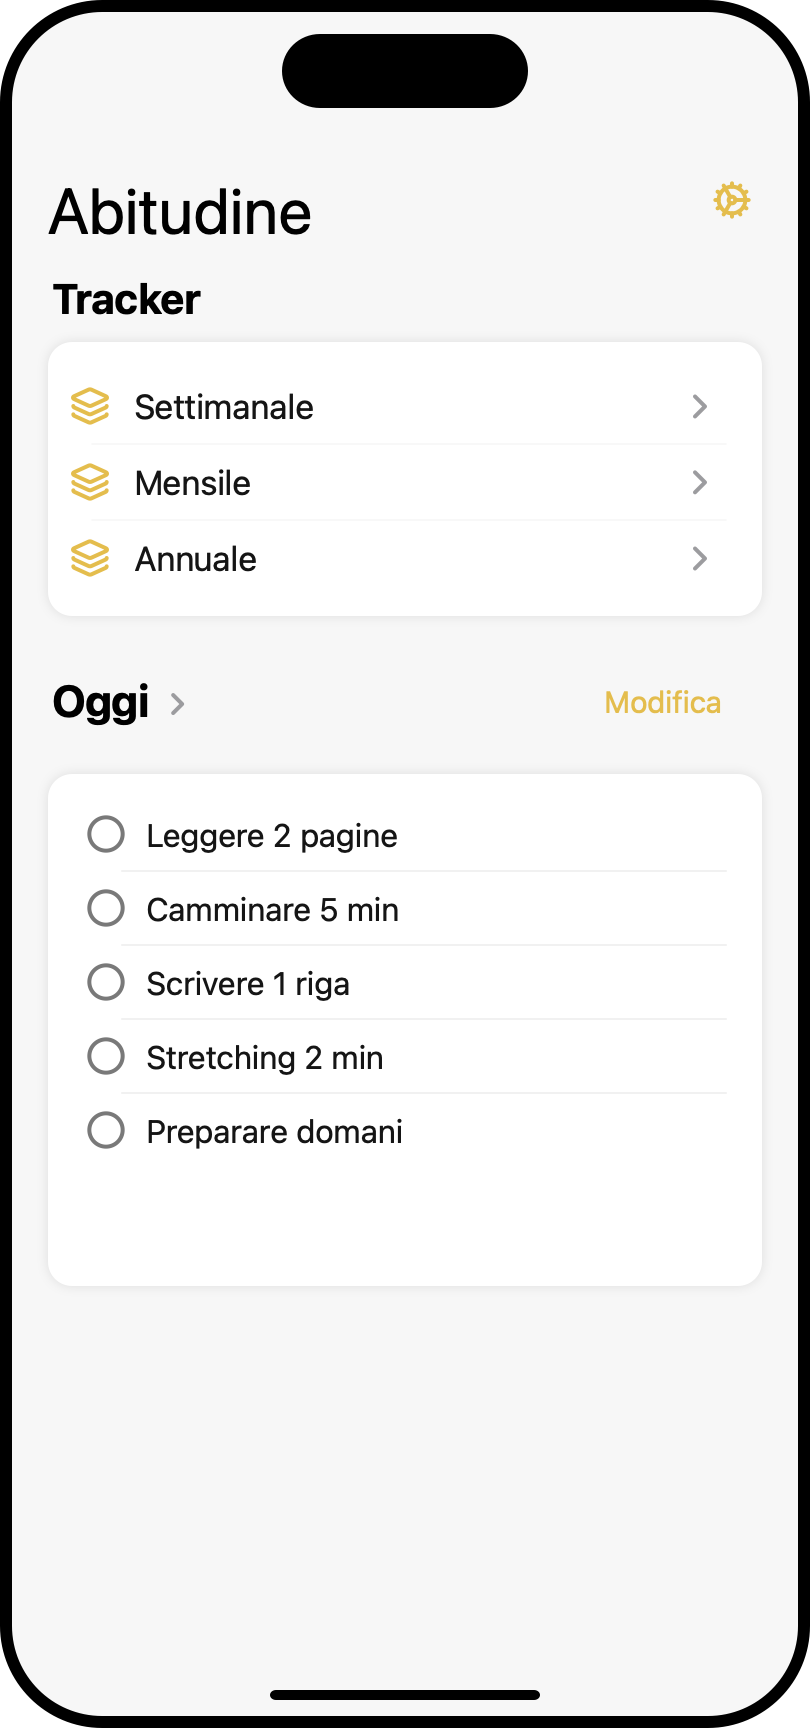
Task: Check off Leggere 2 pagine circle
Action: (x=106, y=834)
